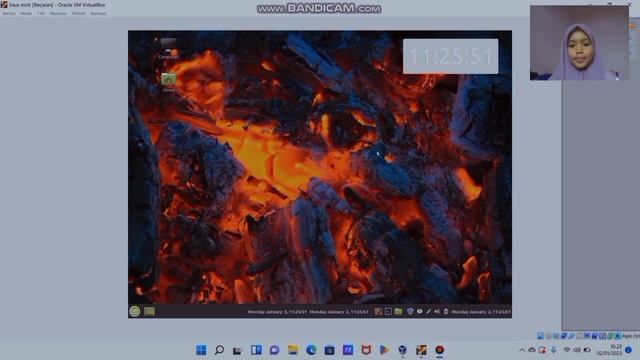Open the Widgets panel icon
The width and height of the screenshot is (640, 360).
pos(256,350)
